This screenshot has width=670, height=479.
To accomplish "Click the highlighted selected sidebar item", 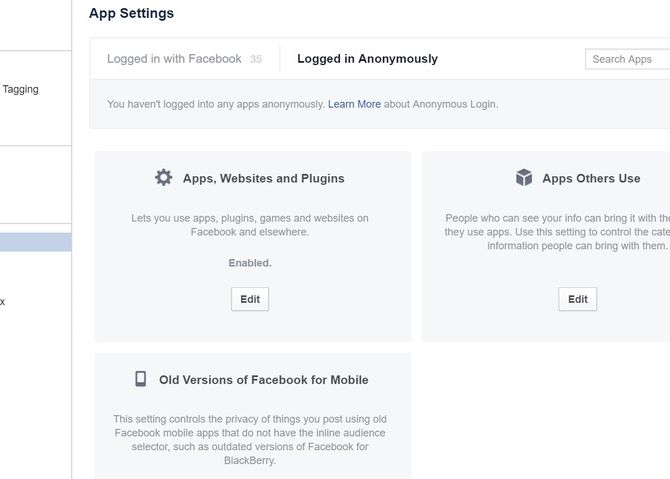I will tap(35, 242).
